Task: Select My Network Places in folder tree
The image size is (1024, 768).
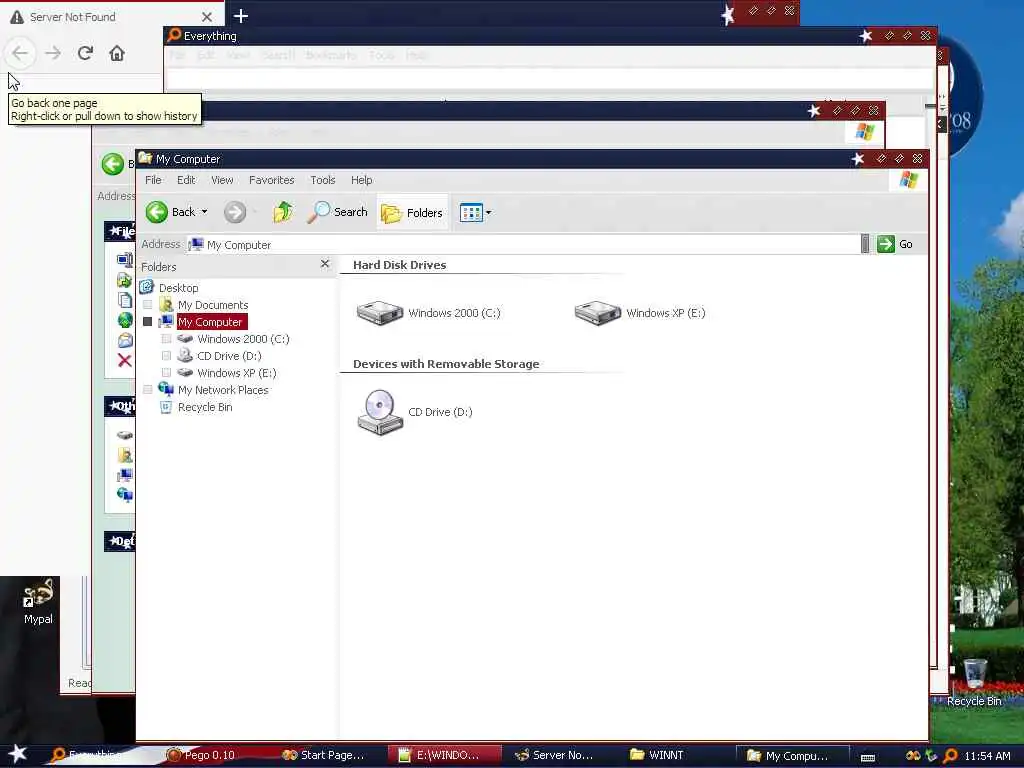Action: coord(223,390)
